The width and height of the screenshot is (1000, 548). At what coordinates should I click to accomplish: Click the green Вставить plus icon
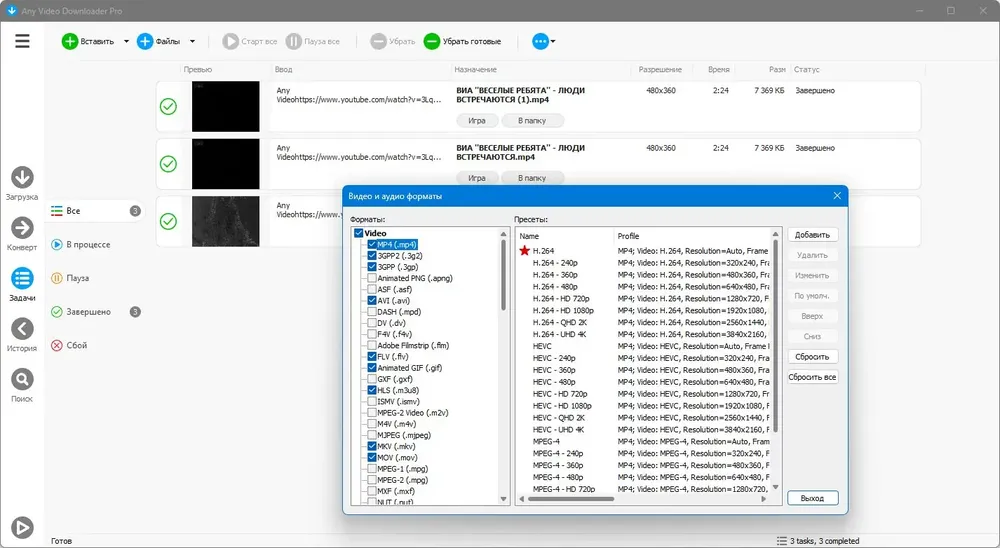coord(70,41)
